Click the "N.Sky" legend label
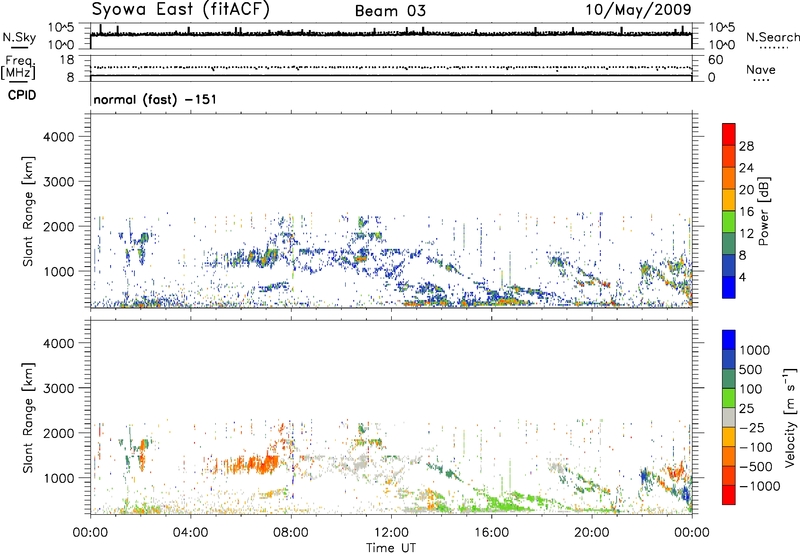Viewport: 800px width, 554px height. coord(19,37)
